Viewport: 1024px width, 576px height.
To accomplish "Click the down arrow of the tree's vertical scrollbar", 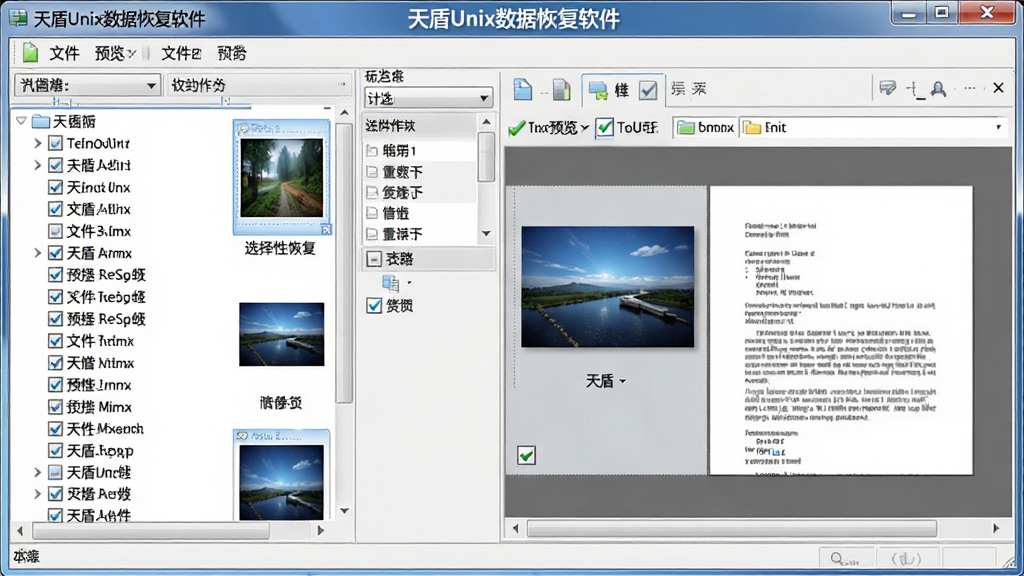I will [344, 511].
